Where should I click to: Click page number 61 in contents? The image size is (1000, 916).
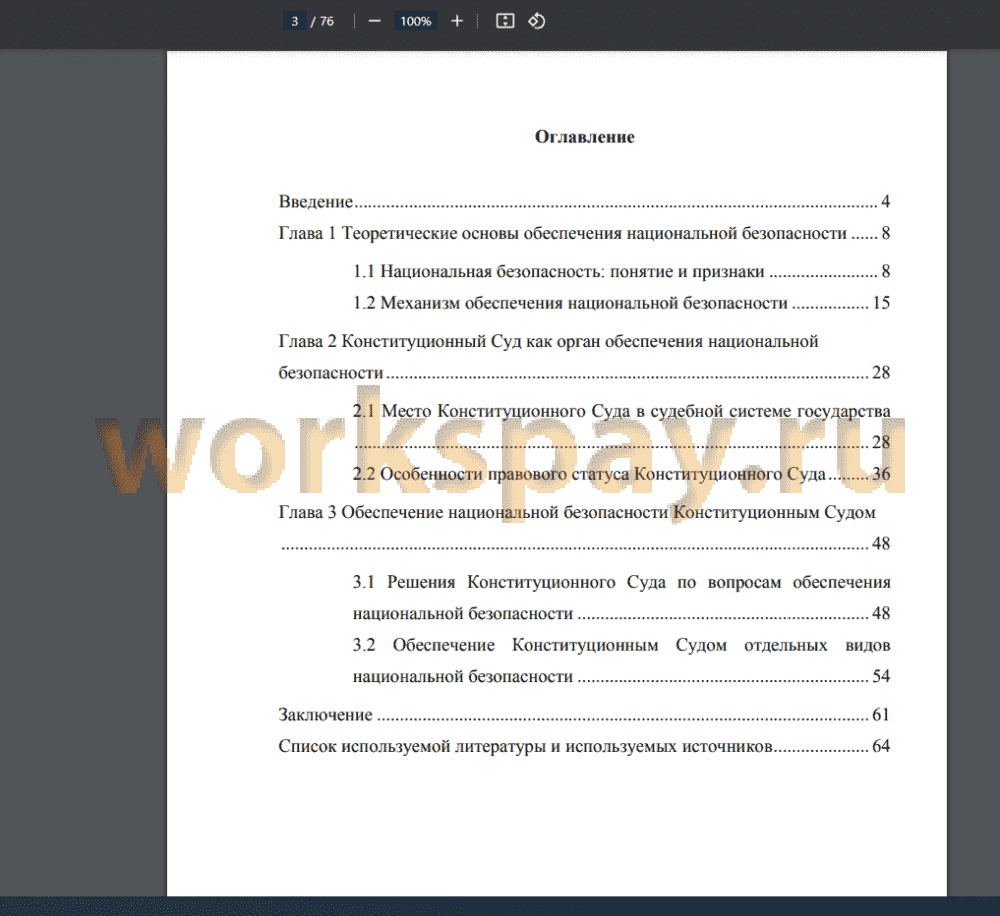coord(881,714)
